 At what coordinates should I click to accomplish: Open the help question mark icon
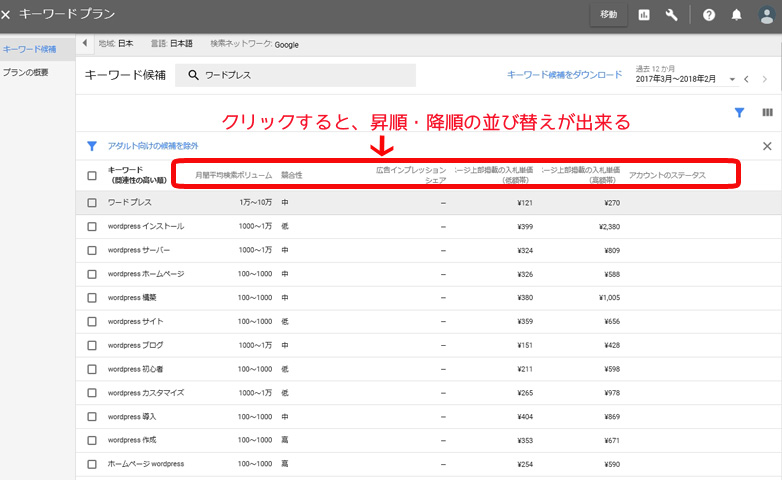click(709, 15)
